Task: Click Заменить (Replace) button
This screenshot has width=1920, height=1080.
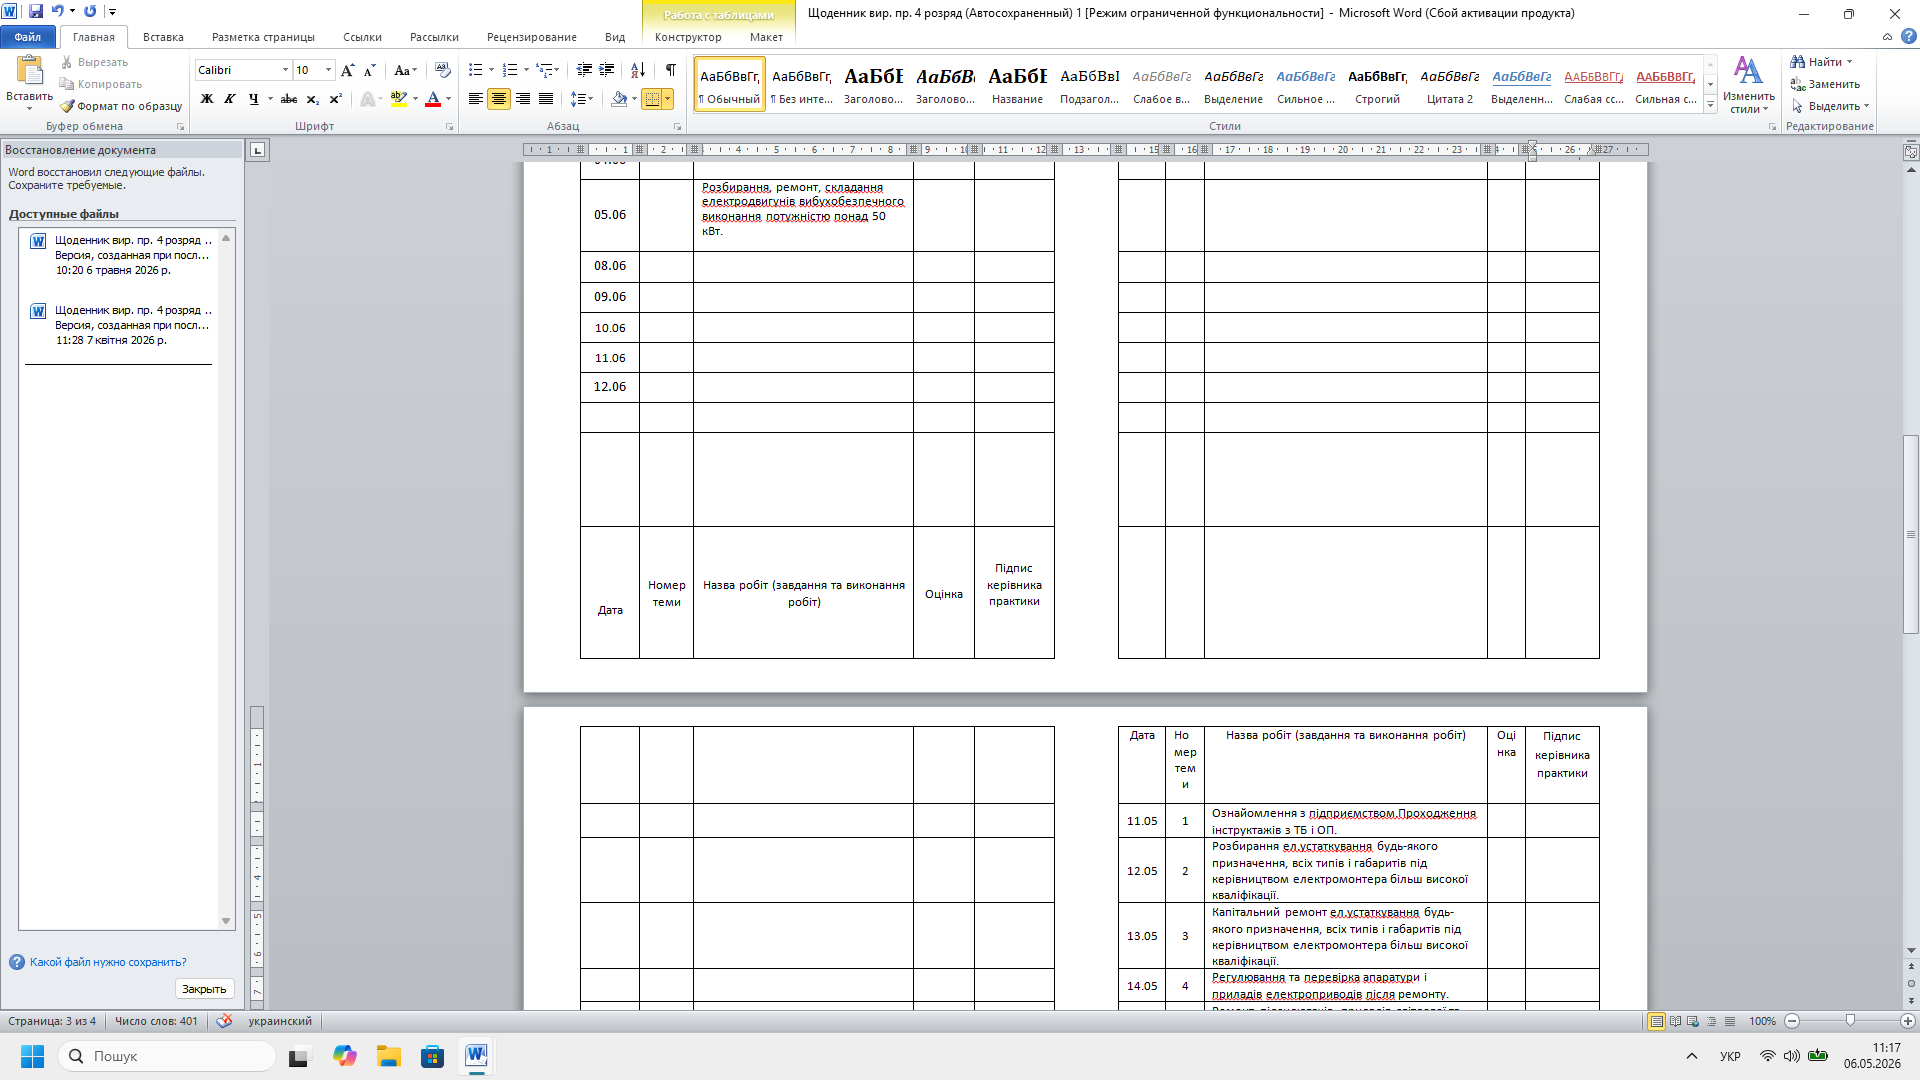Action: (1826, 84)
